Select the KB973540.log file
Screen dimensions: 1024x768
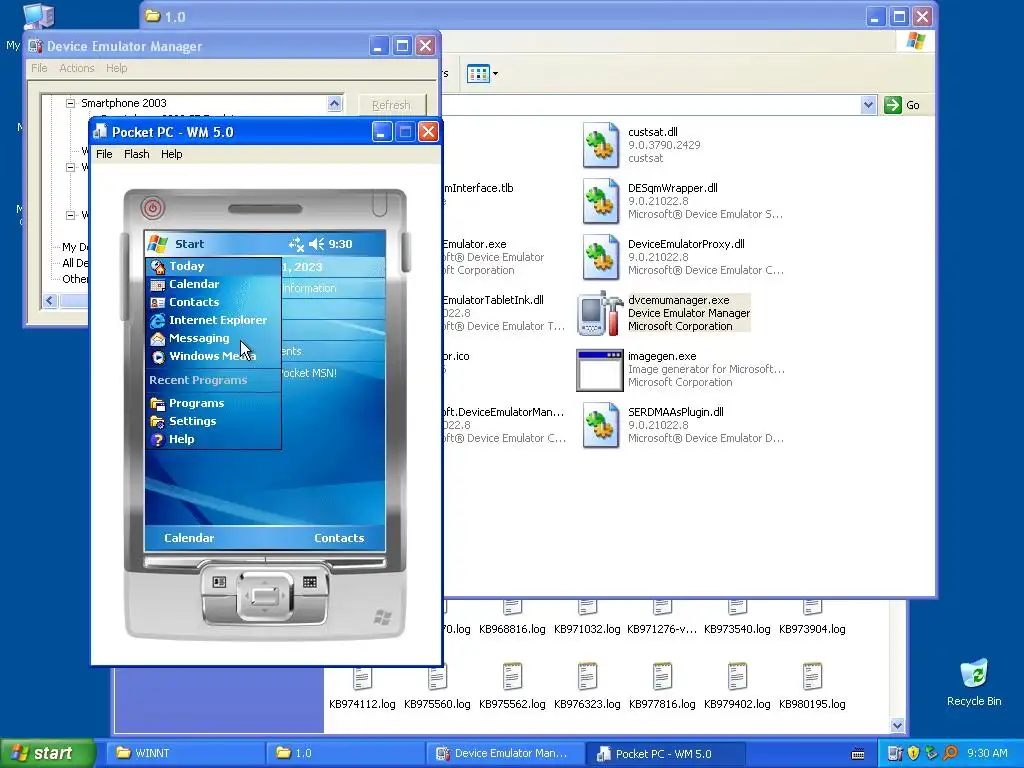click(737, 618)
